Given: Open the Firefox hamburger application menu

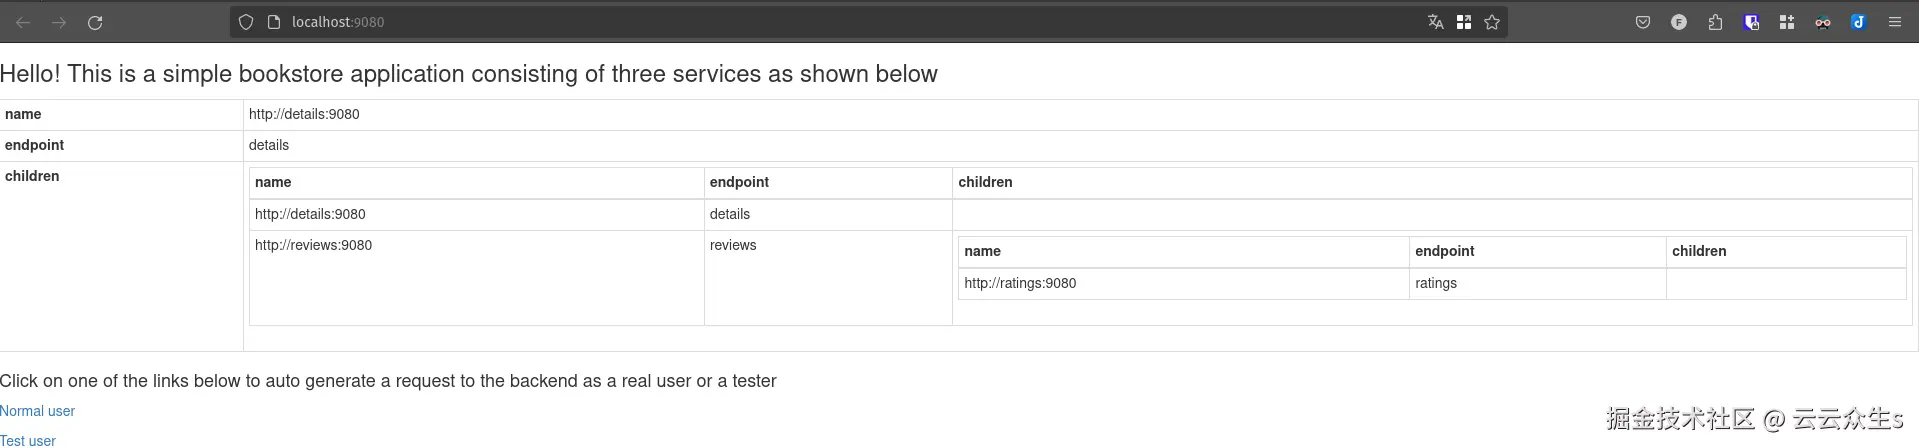Looking at the screenshot, I should pyautogui.click(x=1894, y=22).
